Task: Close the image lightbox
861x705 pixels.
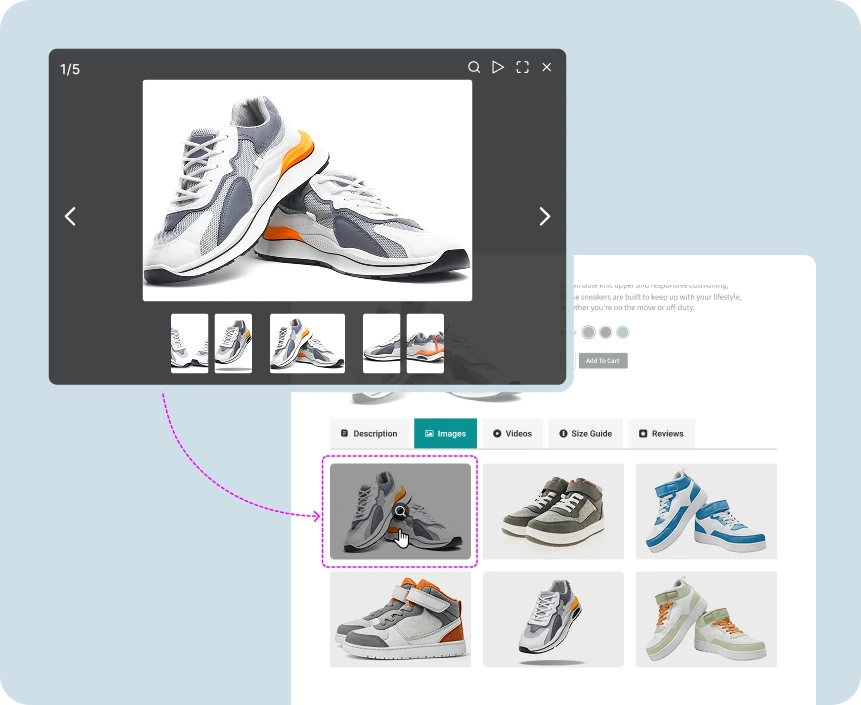Action: (546, 67)
